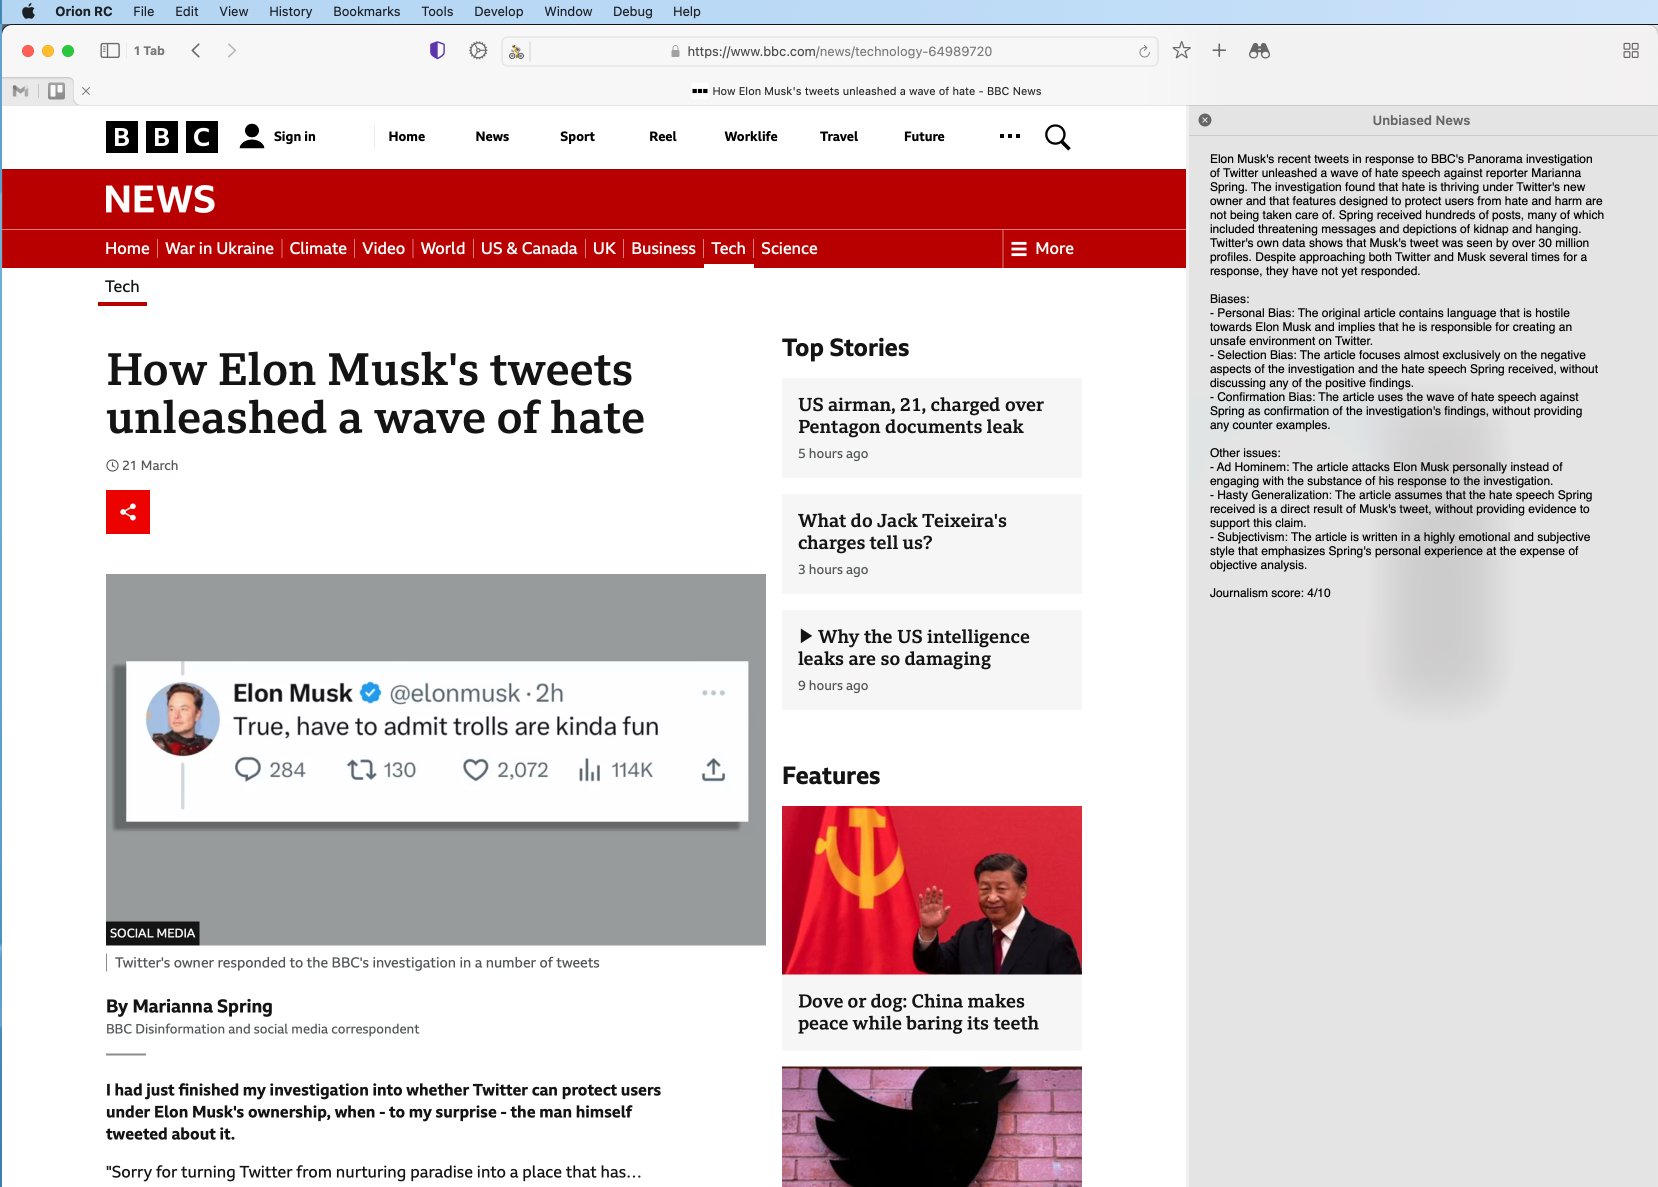Screen dimensions: 1658x1187
Task: Open the tab count button
Action: point(149,51)
